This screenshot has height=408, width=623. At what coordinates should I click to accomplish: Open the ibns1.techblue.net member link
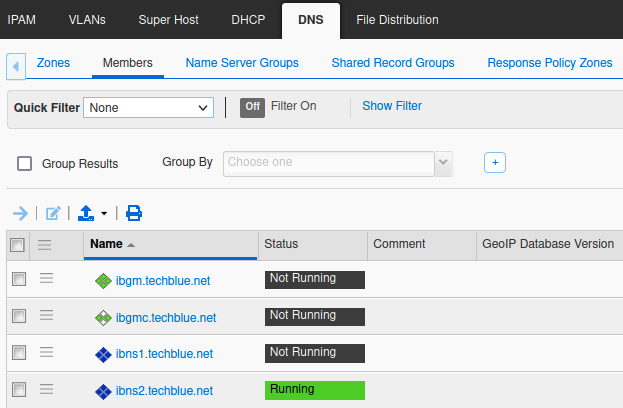coord(164,354)
